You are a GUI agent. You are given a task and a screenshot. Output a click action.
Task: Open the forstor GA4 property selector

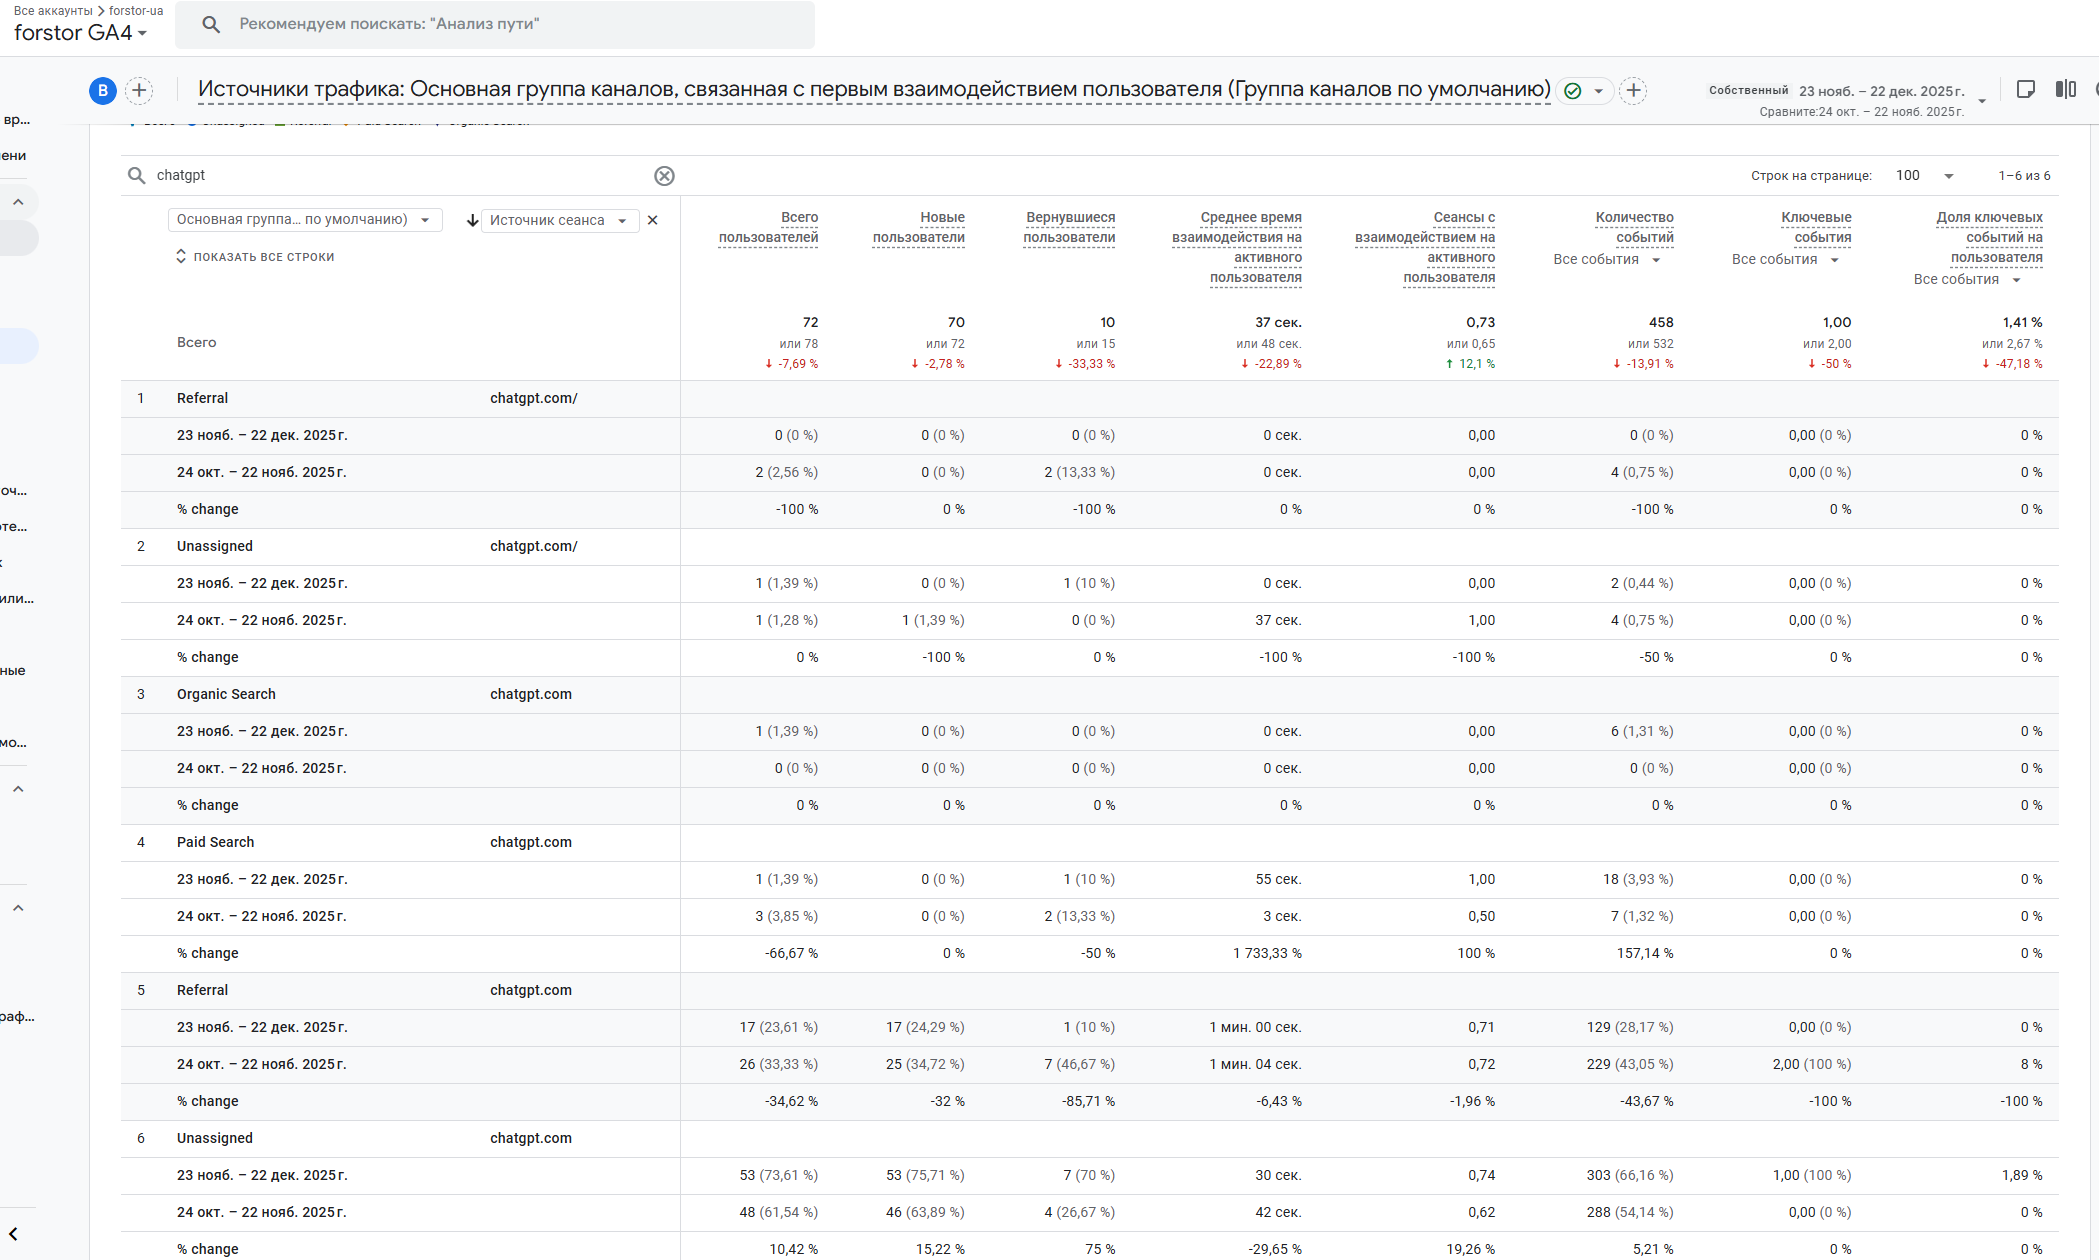pos(80,33)
